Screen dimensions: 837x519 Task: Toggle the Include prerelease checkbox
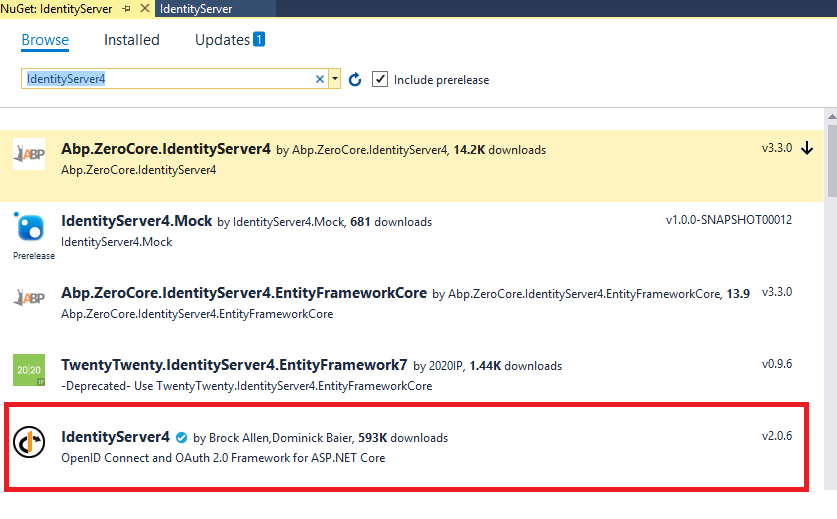[x=380, y=79]
